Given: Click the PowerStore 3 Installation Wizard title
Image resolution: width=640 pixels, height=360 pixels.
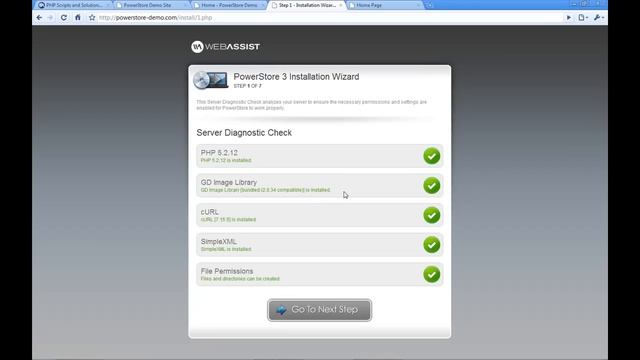Looking at the screenshot, I should coord(296,77).
